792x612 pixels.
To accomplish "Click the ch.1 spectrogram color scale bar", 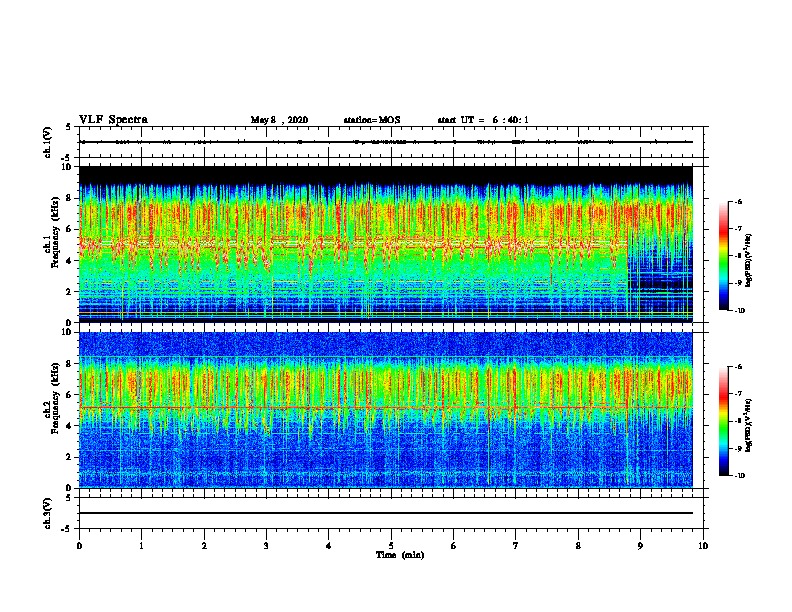I will tap(724, 256).
